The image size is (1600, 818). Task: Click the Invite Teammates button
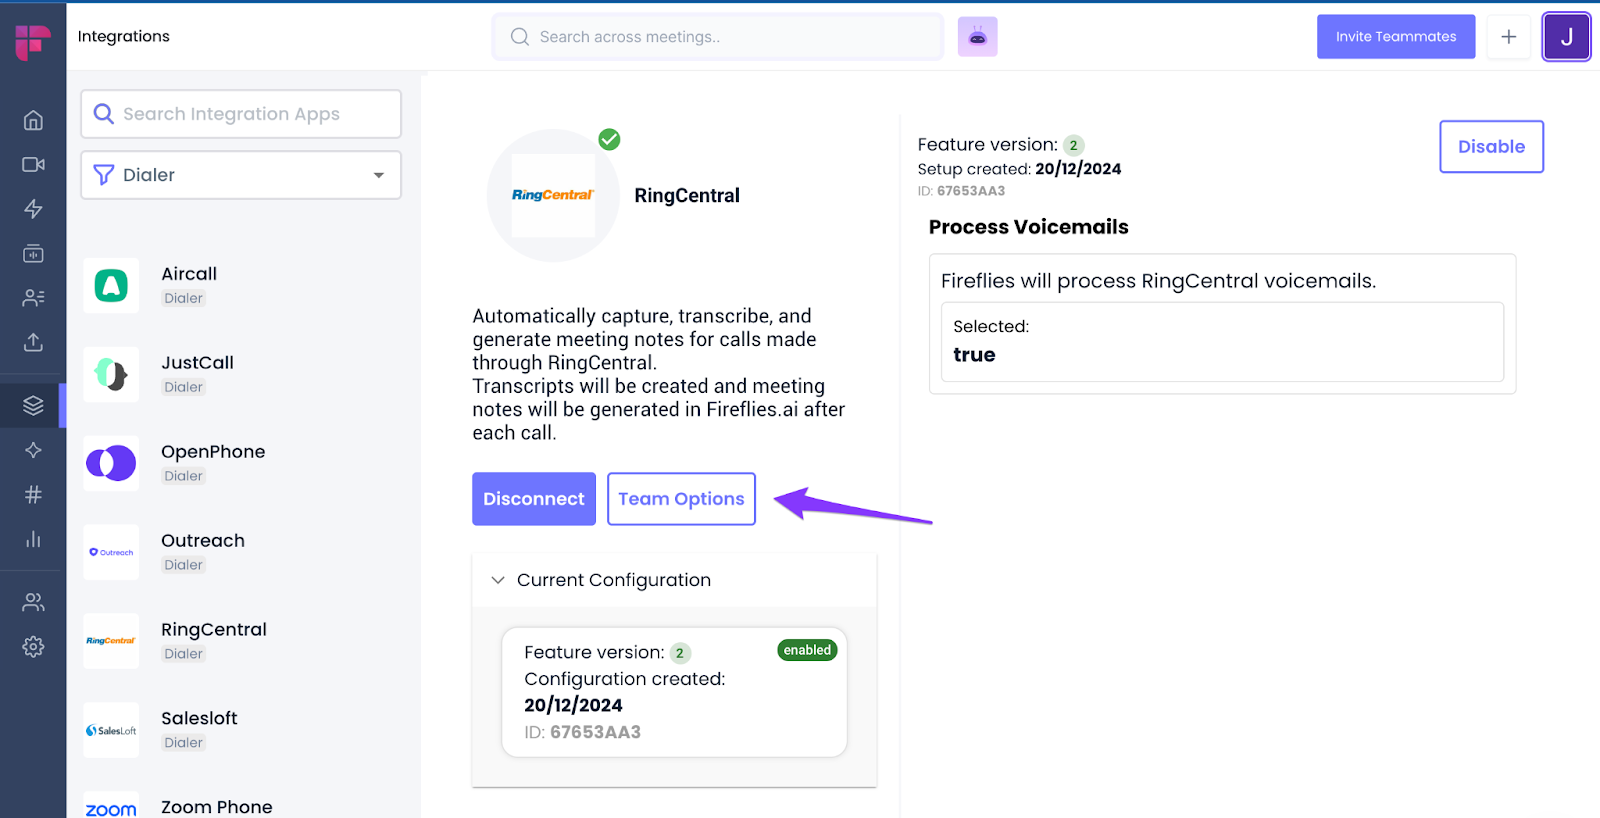(1395, 37)
